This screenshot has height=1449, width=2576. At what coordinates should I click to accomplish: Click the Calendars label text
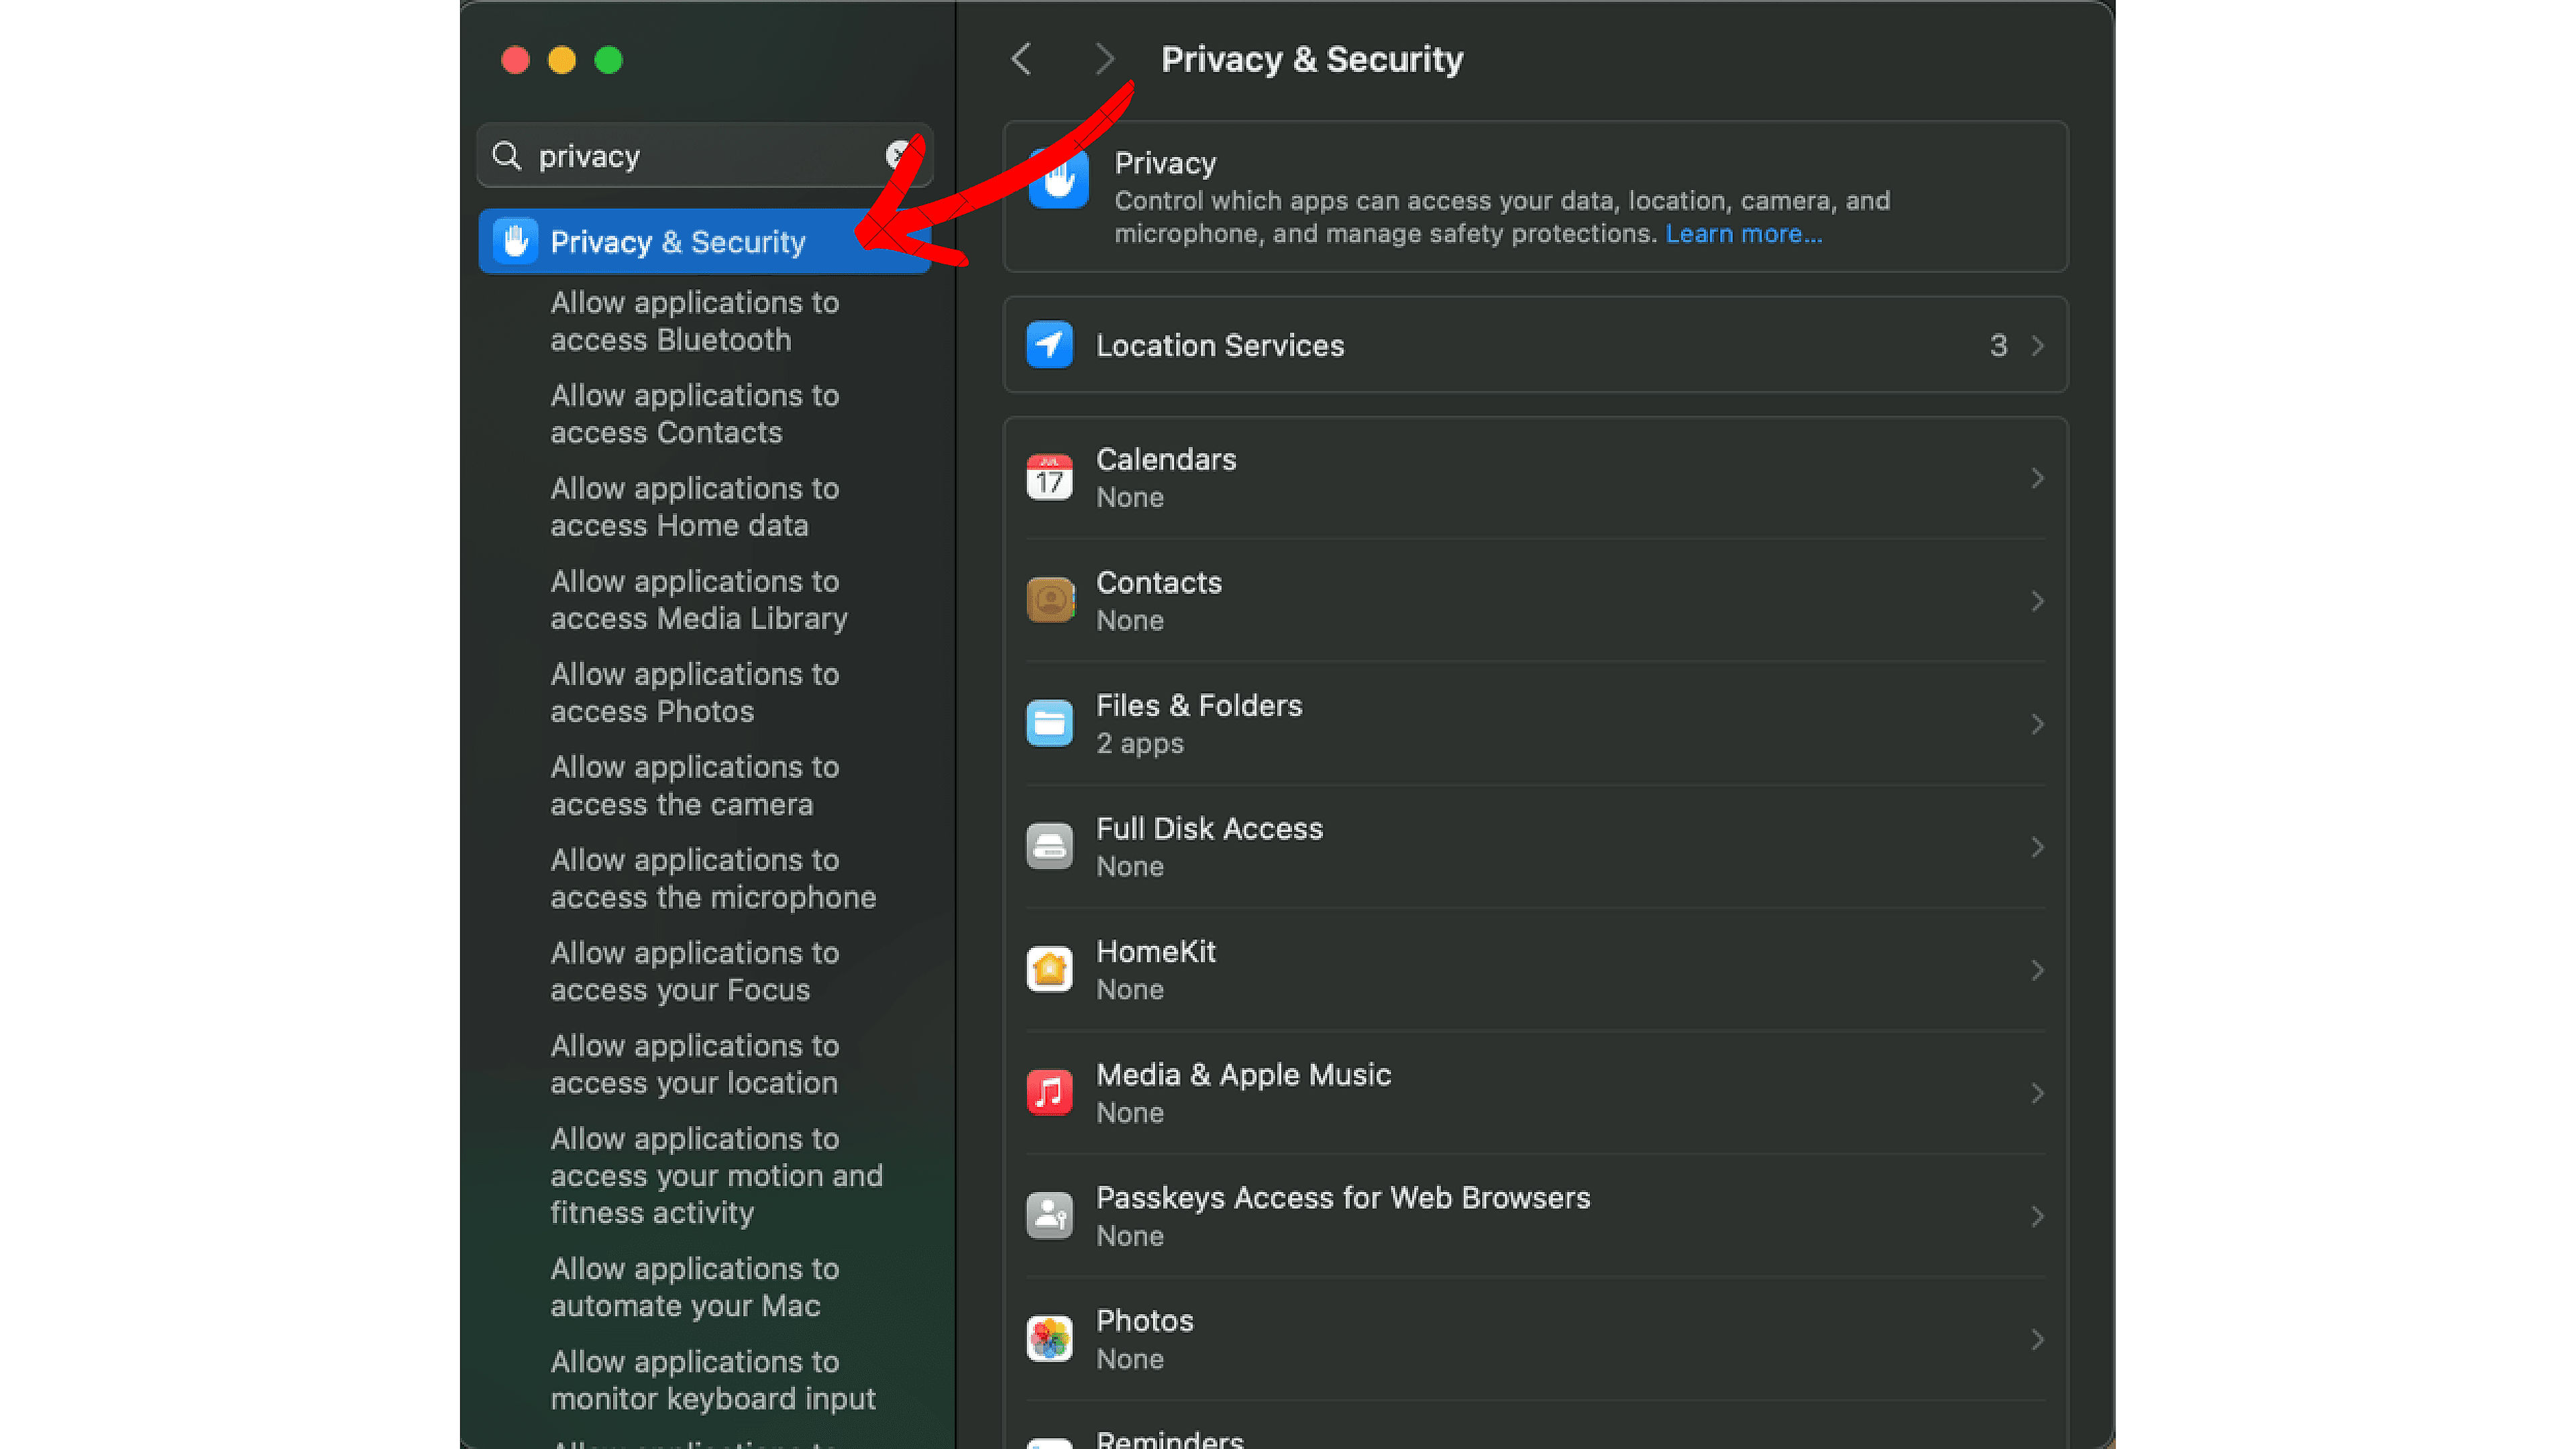(1166, 460)
